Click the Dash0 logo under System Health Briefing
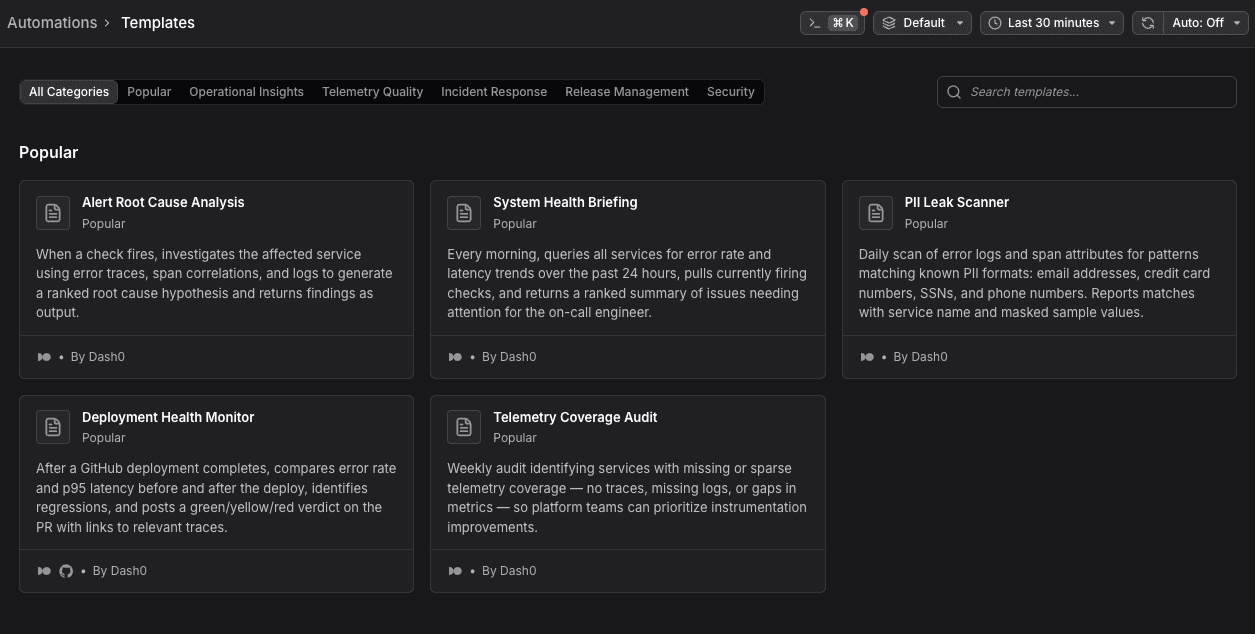 (455, 357)
